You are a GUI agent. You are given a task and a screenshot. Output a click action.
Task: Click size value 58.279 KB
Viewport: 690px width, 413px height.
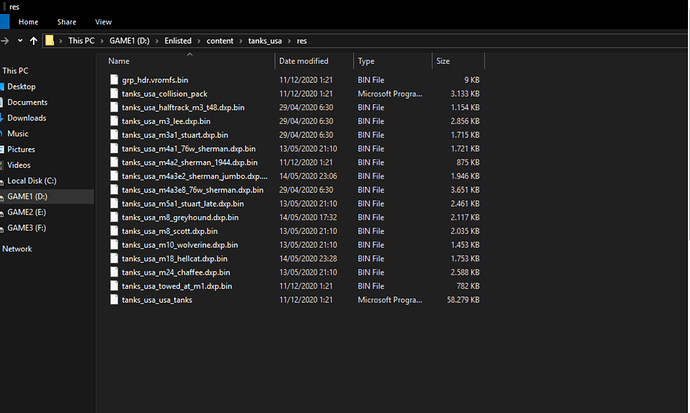coord(463,300)
